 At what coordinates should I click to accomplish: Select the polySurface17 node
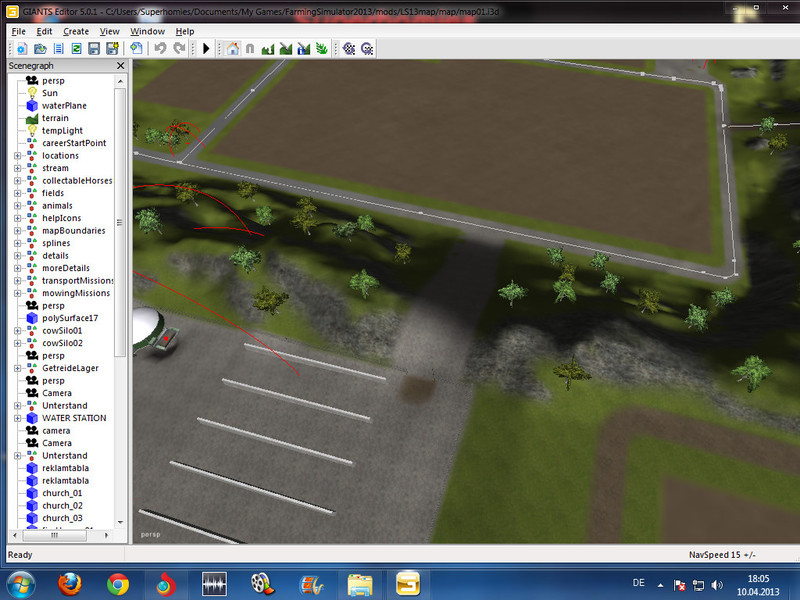pos(70,318)
